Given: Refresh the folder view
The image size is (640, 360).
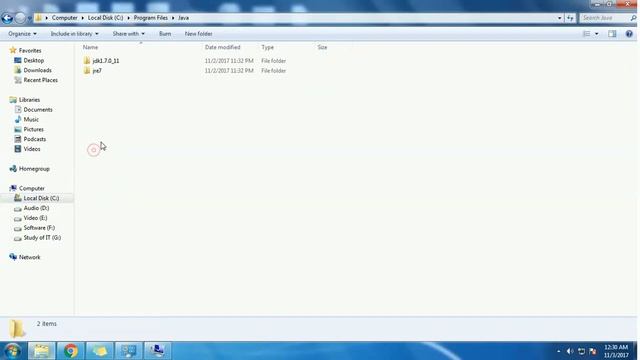Looking at the screenshot, I should pos(570,18).
